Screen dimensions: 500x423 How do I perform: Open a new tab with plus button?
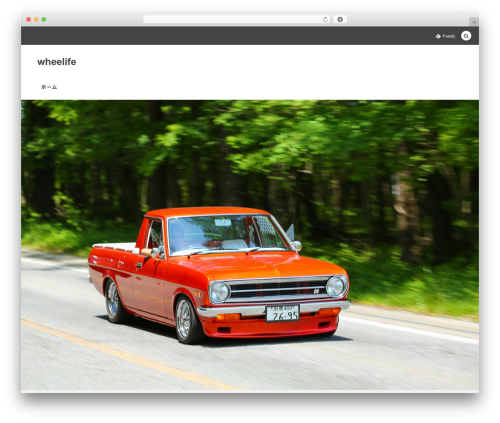click(x=474, y=22)
